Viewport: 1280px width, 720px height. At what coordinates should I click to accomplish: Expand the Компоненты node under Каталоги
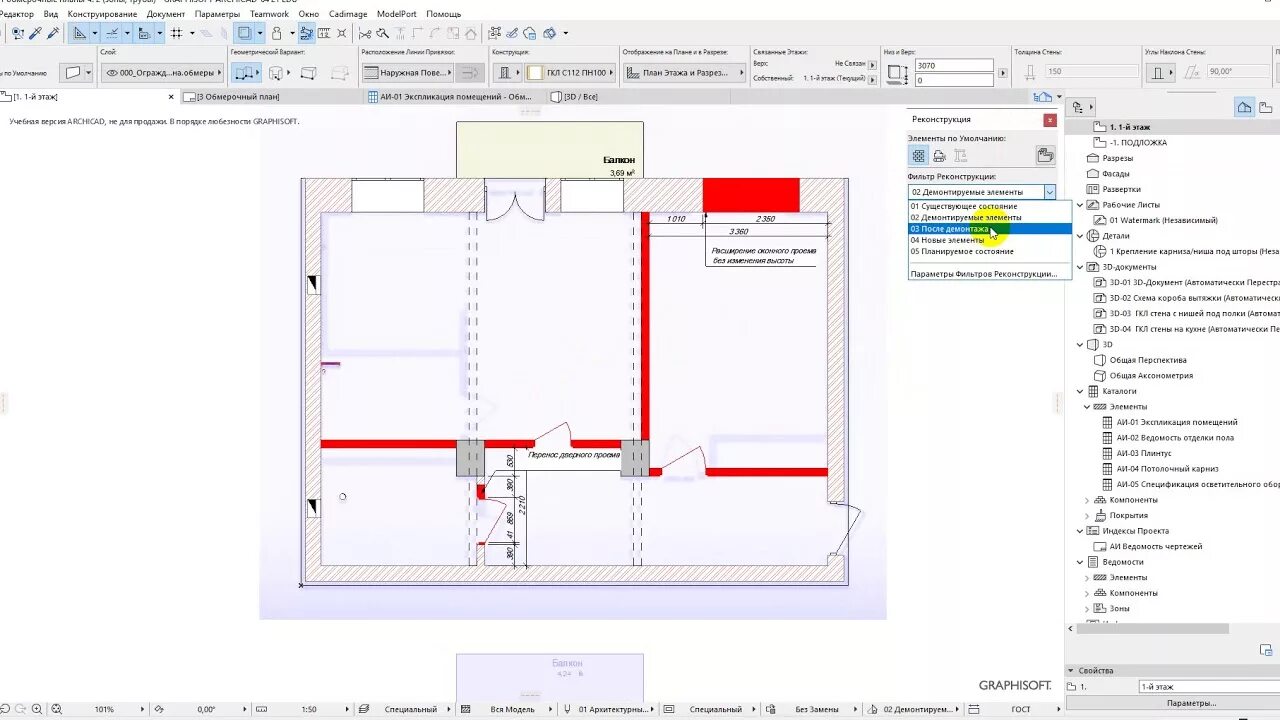click(x=1087, y=500)
